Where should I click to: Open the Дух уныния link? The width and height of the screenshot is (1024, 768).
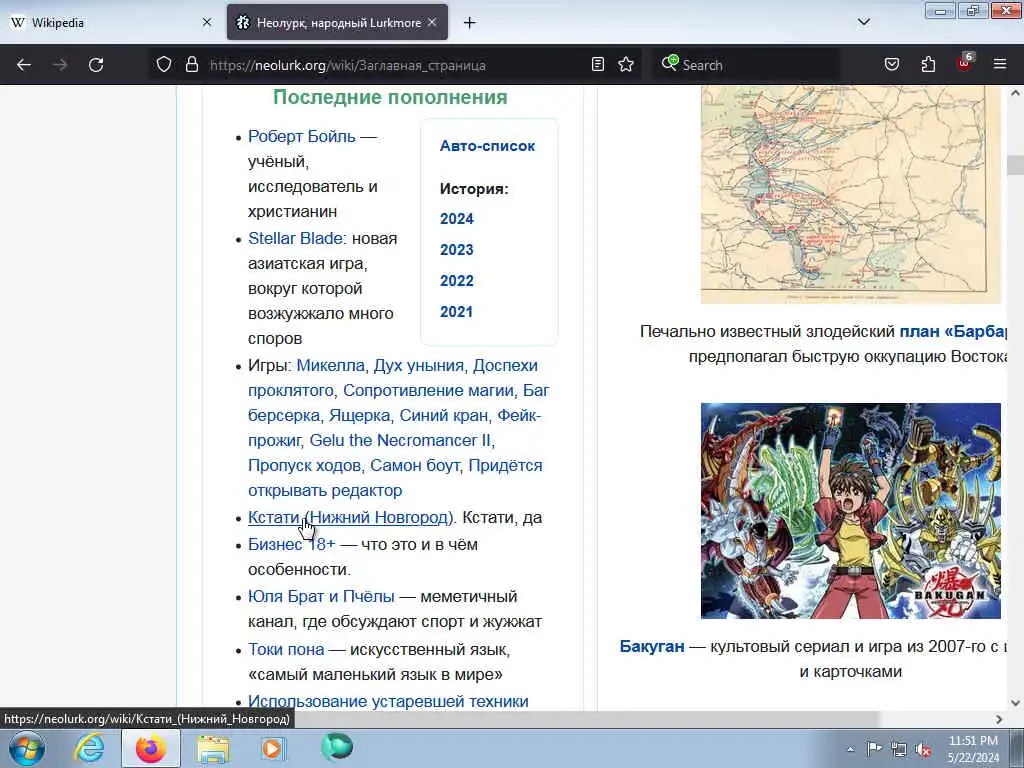tap(419, 366)
